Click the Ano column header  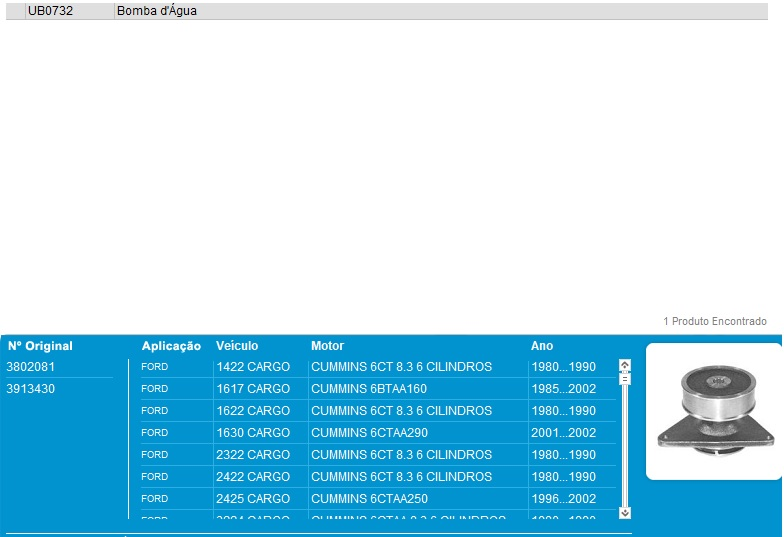click(x=542, y=346)
